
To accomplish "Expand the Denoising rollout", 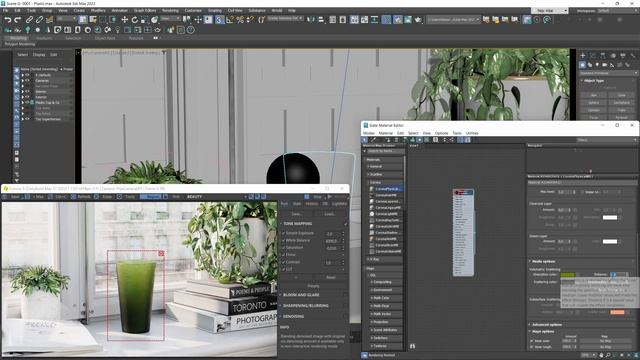I will click(293, 316).
